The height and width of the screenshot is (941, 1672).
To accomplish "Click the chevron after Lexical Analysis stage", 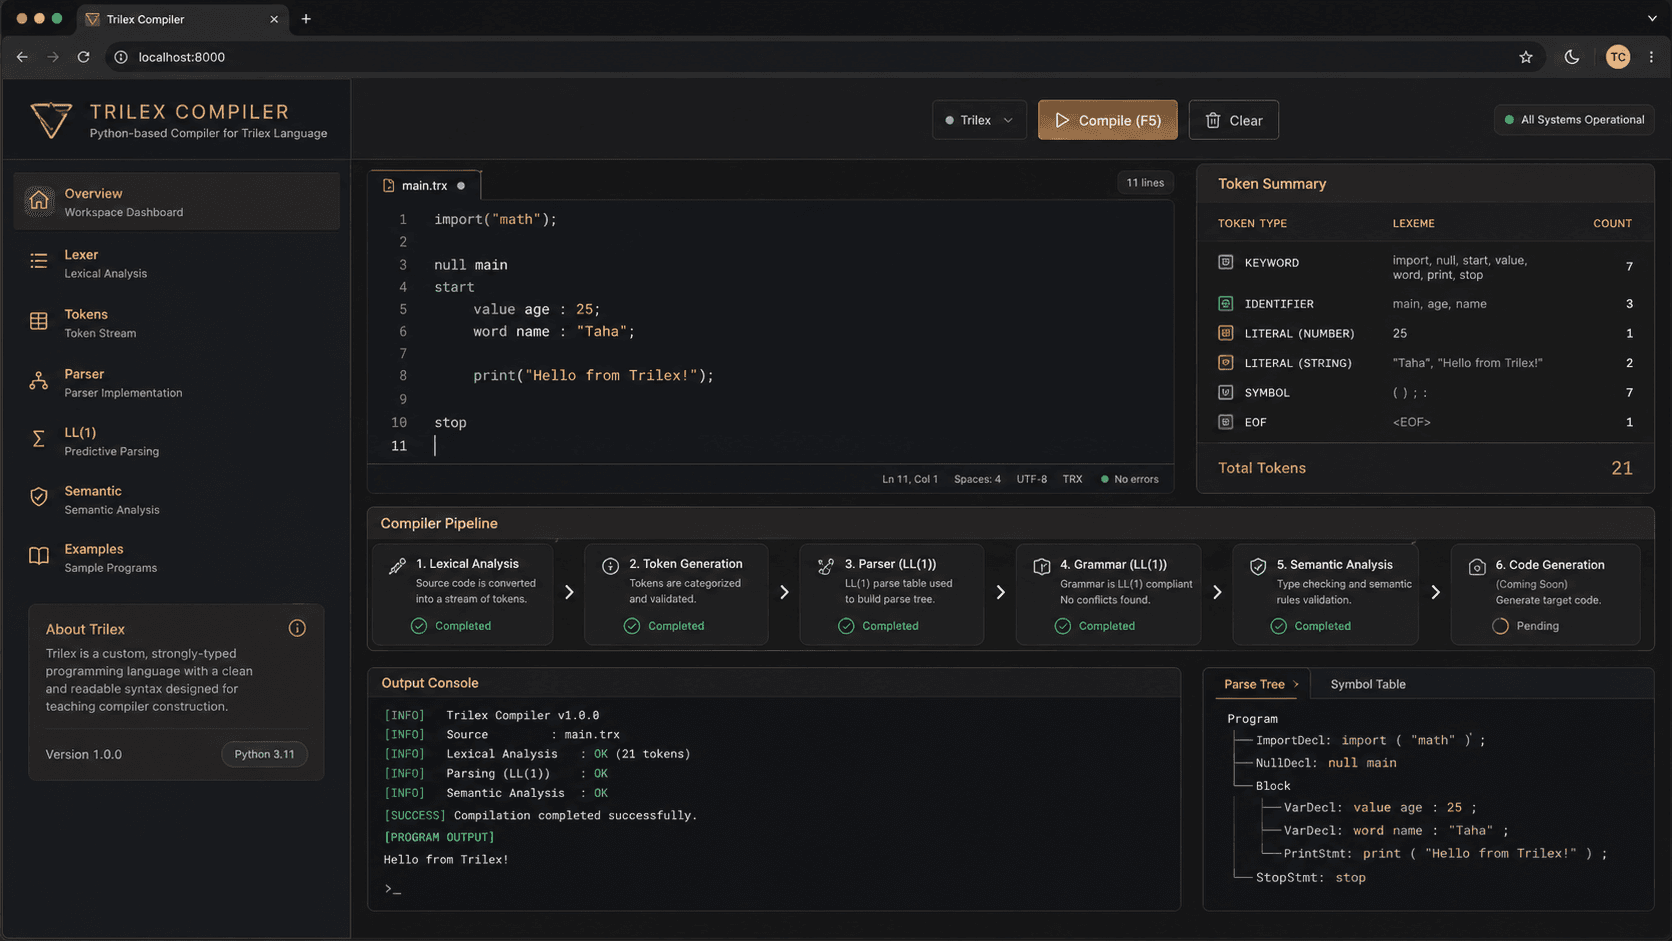I will tap(569, 592).
